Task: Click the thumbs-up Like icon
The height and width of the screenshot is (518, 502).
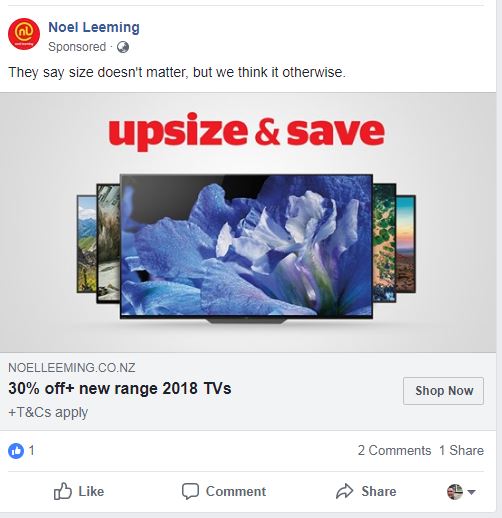Action: 63,491
